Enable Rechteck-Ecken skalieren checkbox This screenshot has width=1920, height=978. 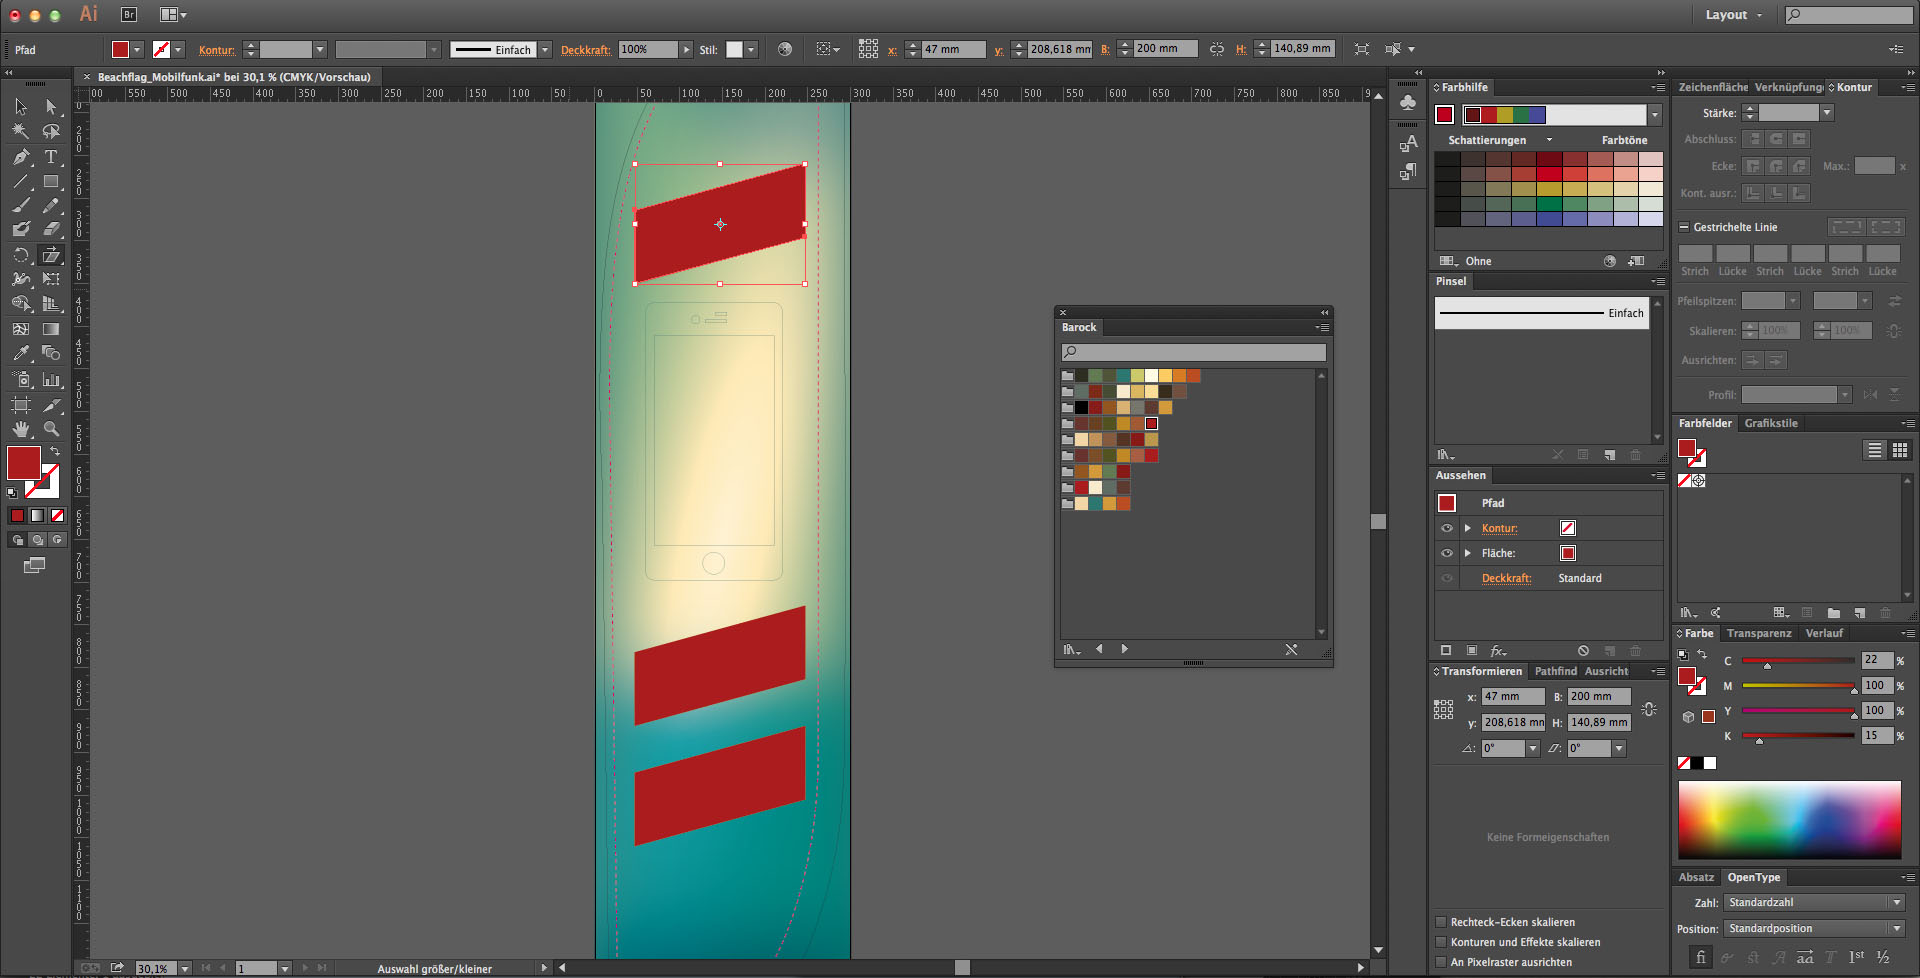[1441, 922]
